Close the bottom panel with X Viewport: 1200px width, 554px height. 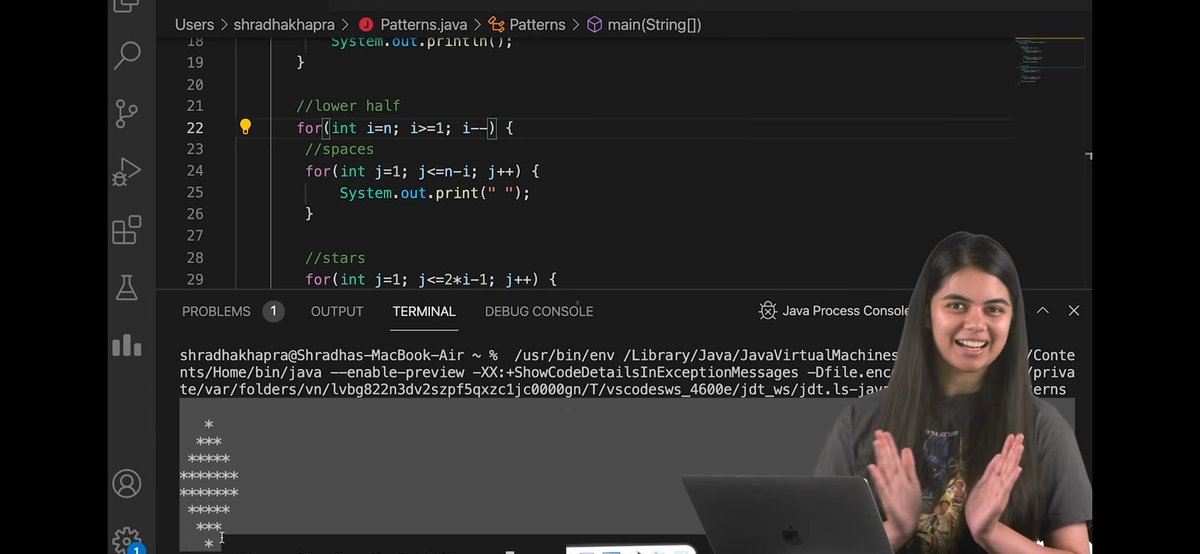click(1074, 311)
